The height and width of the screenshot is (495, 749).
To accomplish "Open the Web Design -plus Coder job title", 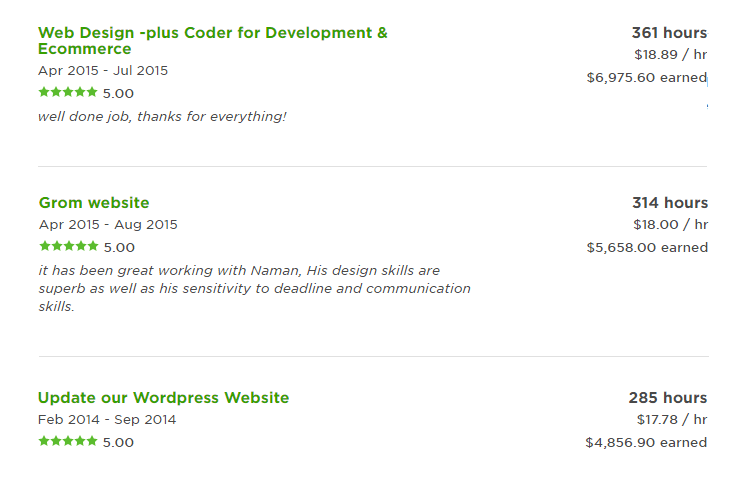I will pos(213,41).
